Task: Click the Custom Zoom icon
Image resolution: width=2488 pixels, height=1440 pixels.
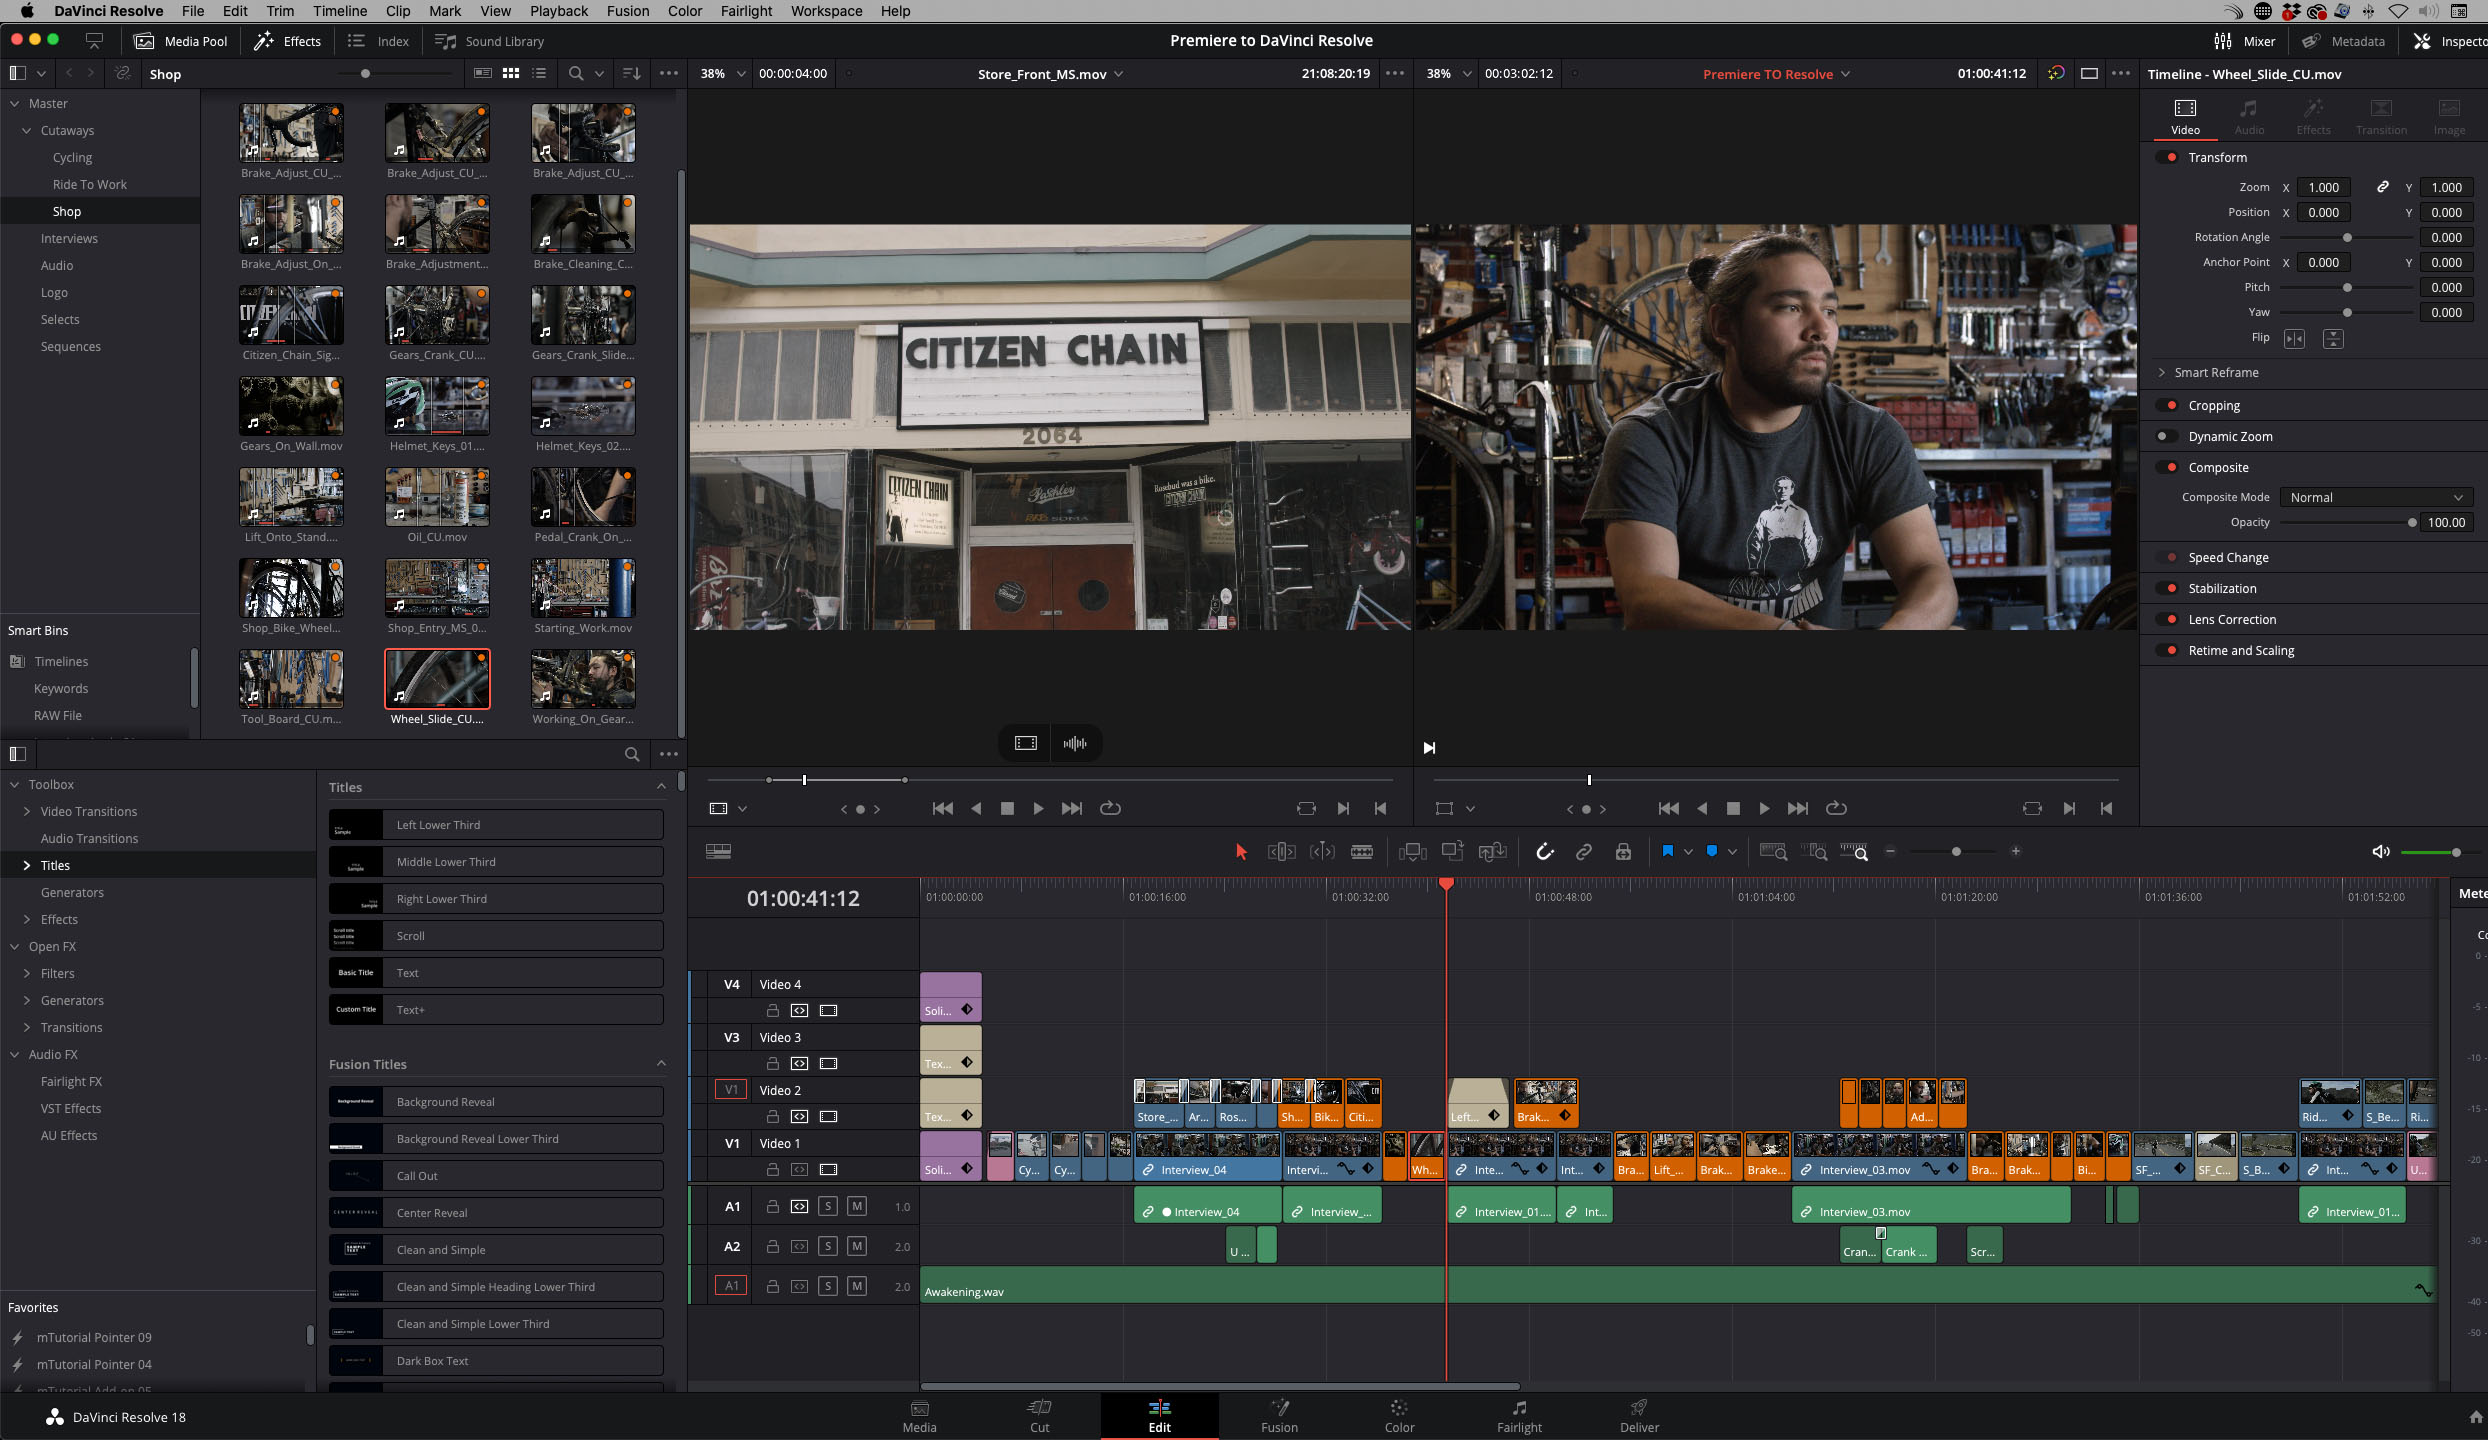Action: click(x=1854, y=851)
